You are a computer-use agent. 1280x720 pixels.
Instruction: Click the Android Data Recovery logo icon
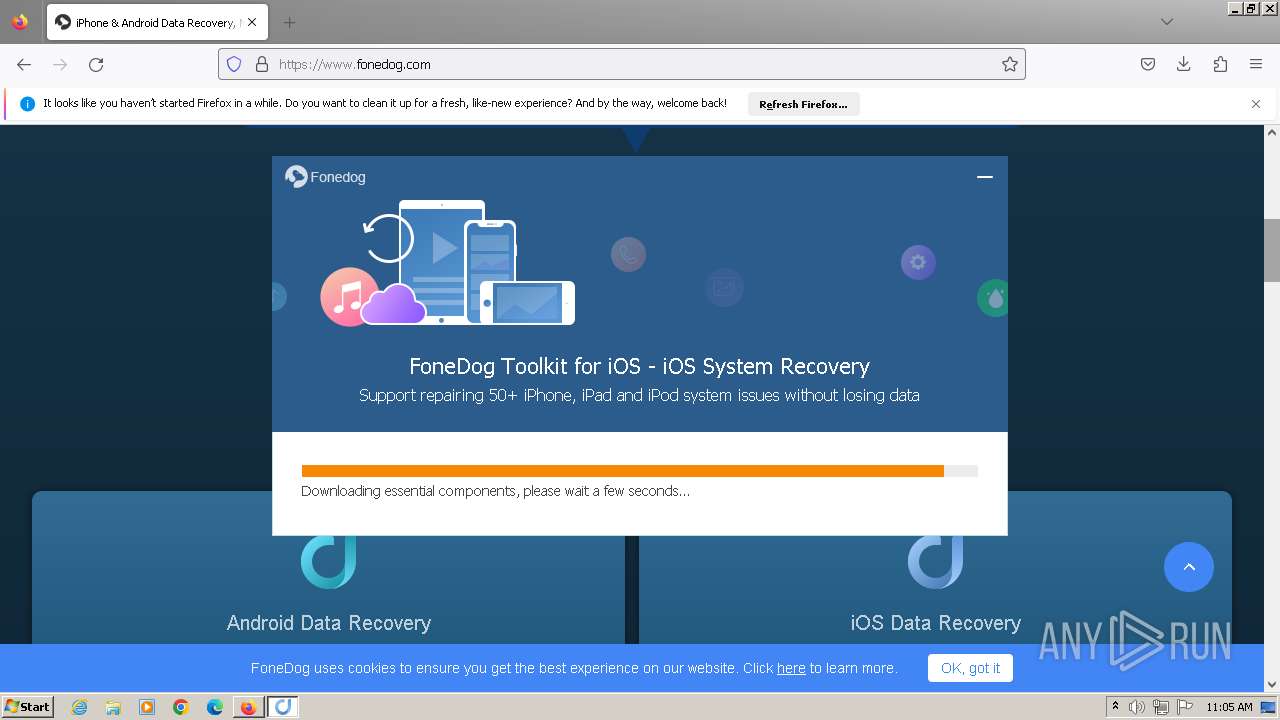(x=329, y=561)
